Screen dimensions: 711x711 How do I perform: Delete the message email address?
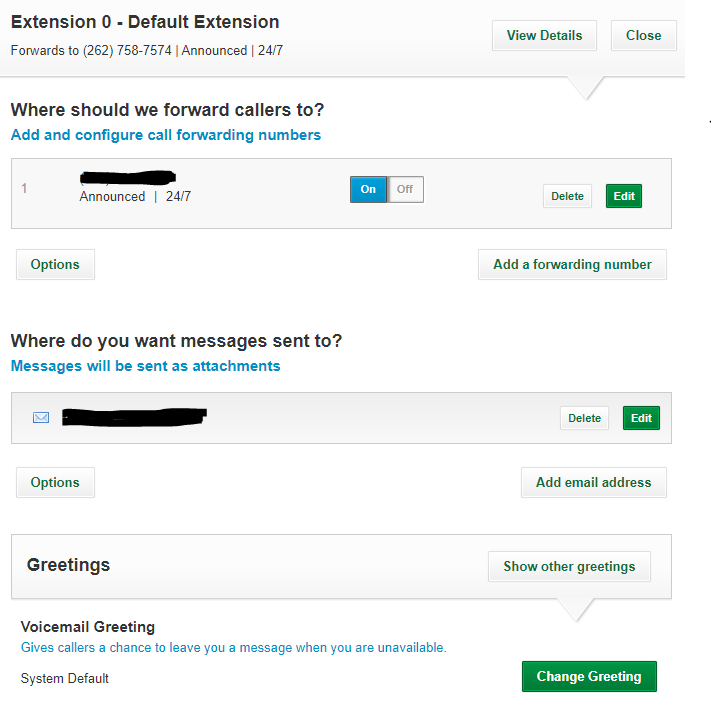click(584, 418)
